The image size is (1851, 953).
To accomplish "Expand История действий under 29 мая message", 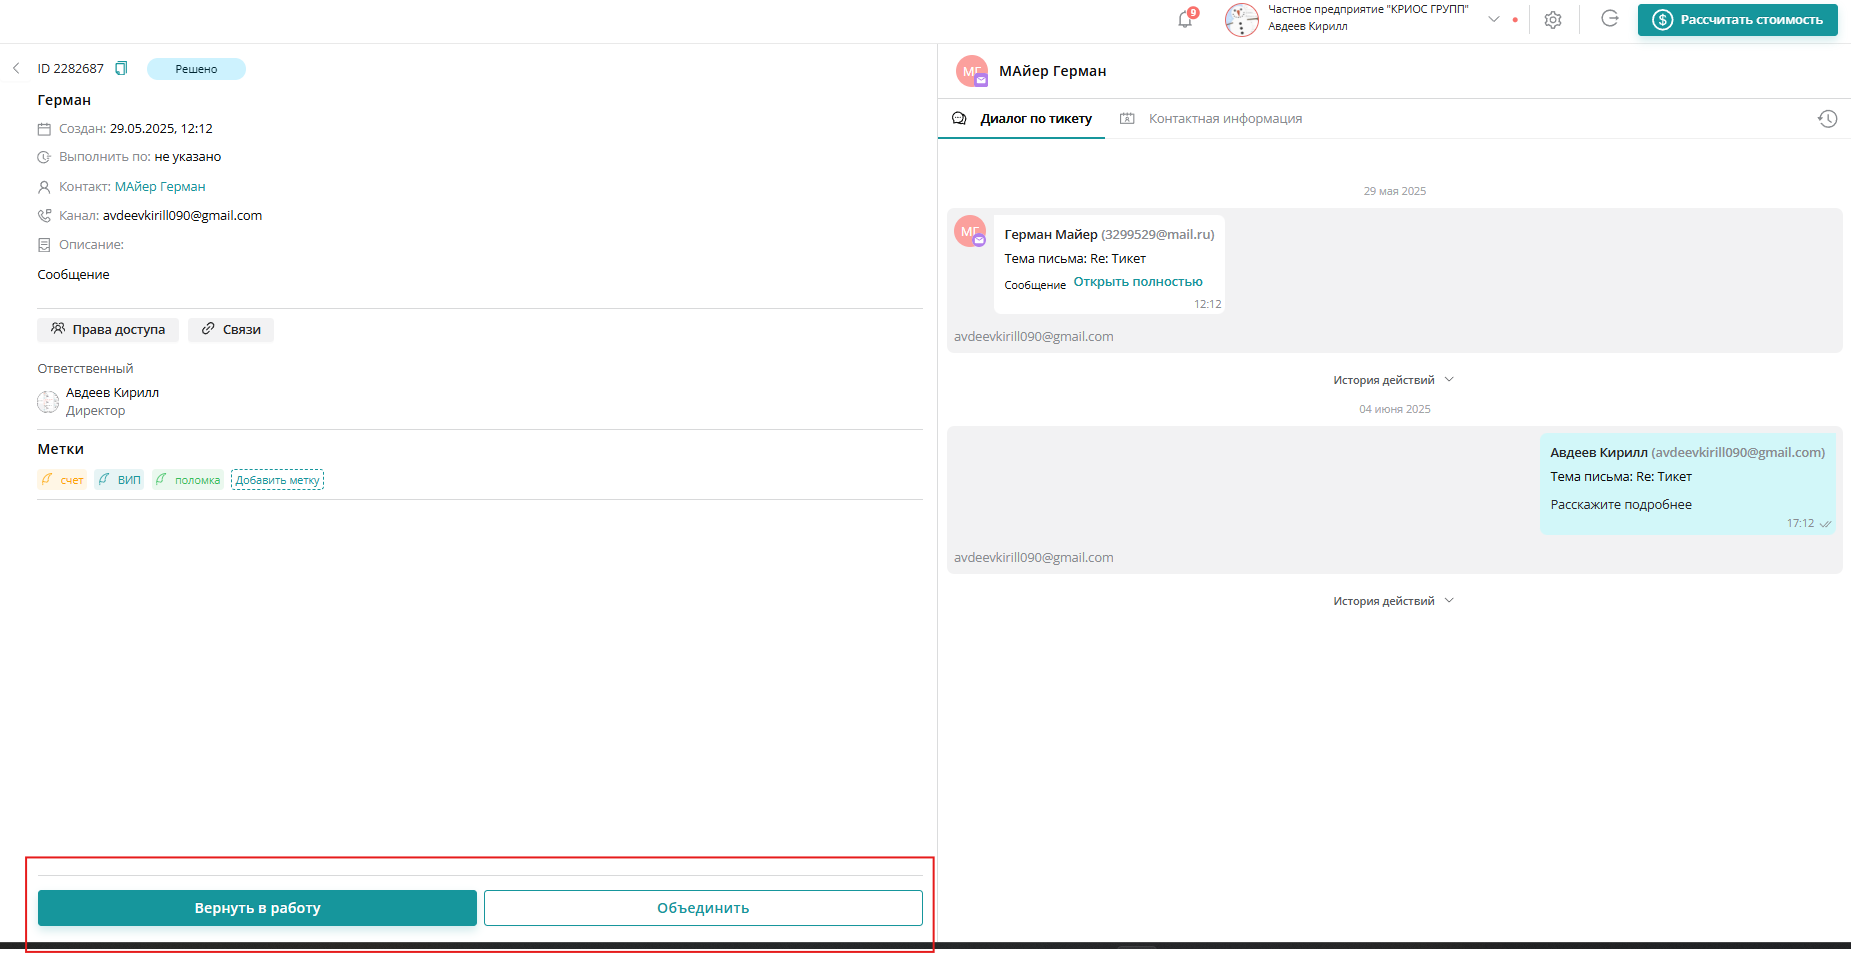I will pos(1394,380).
